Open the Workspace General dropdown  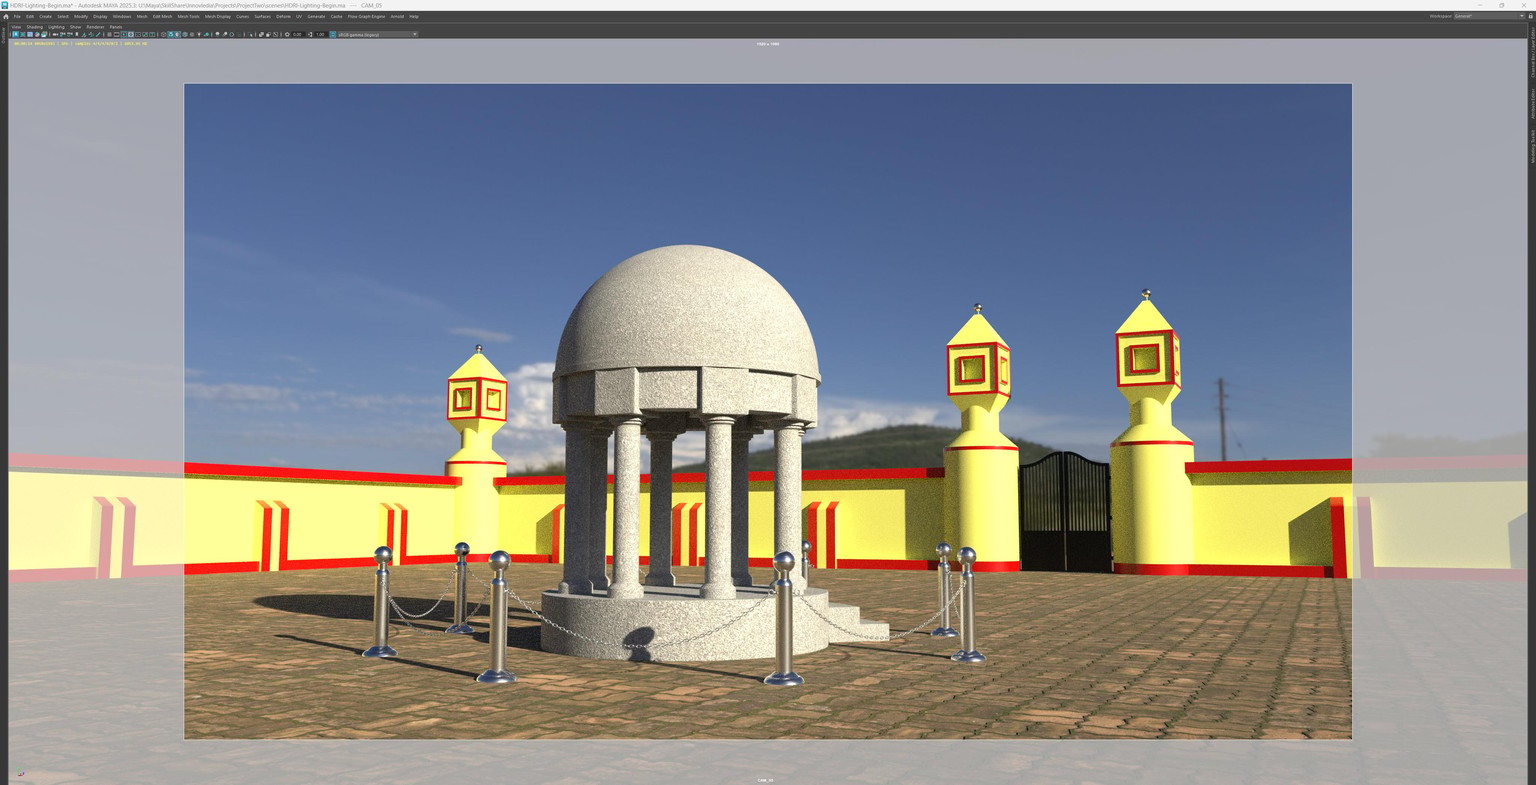point(1489,16)
